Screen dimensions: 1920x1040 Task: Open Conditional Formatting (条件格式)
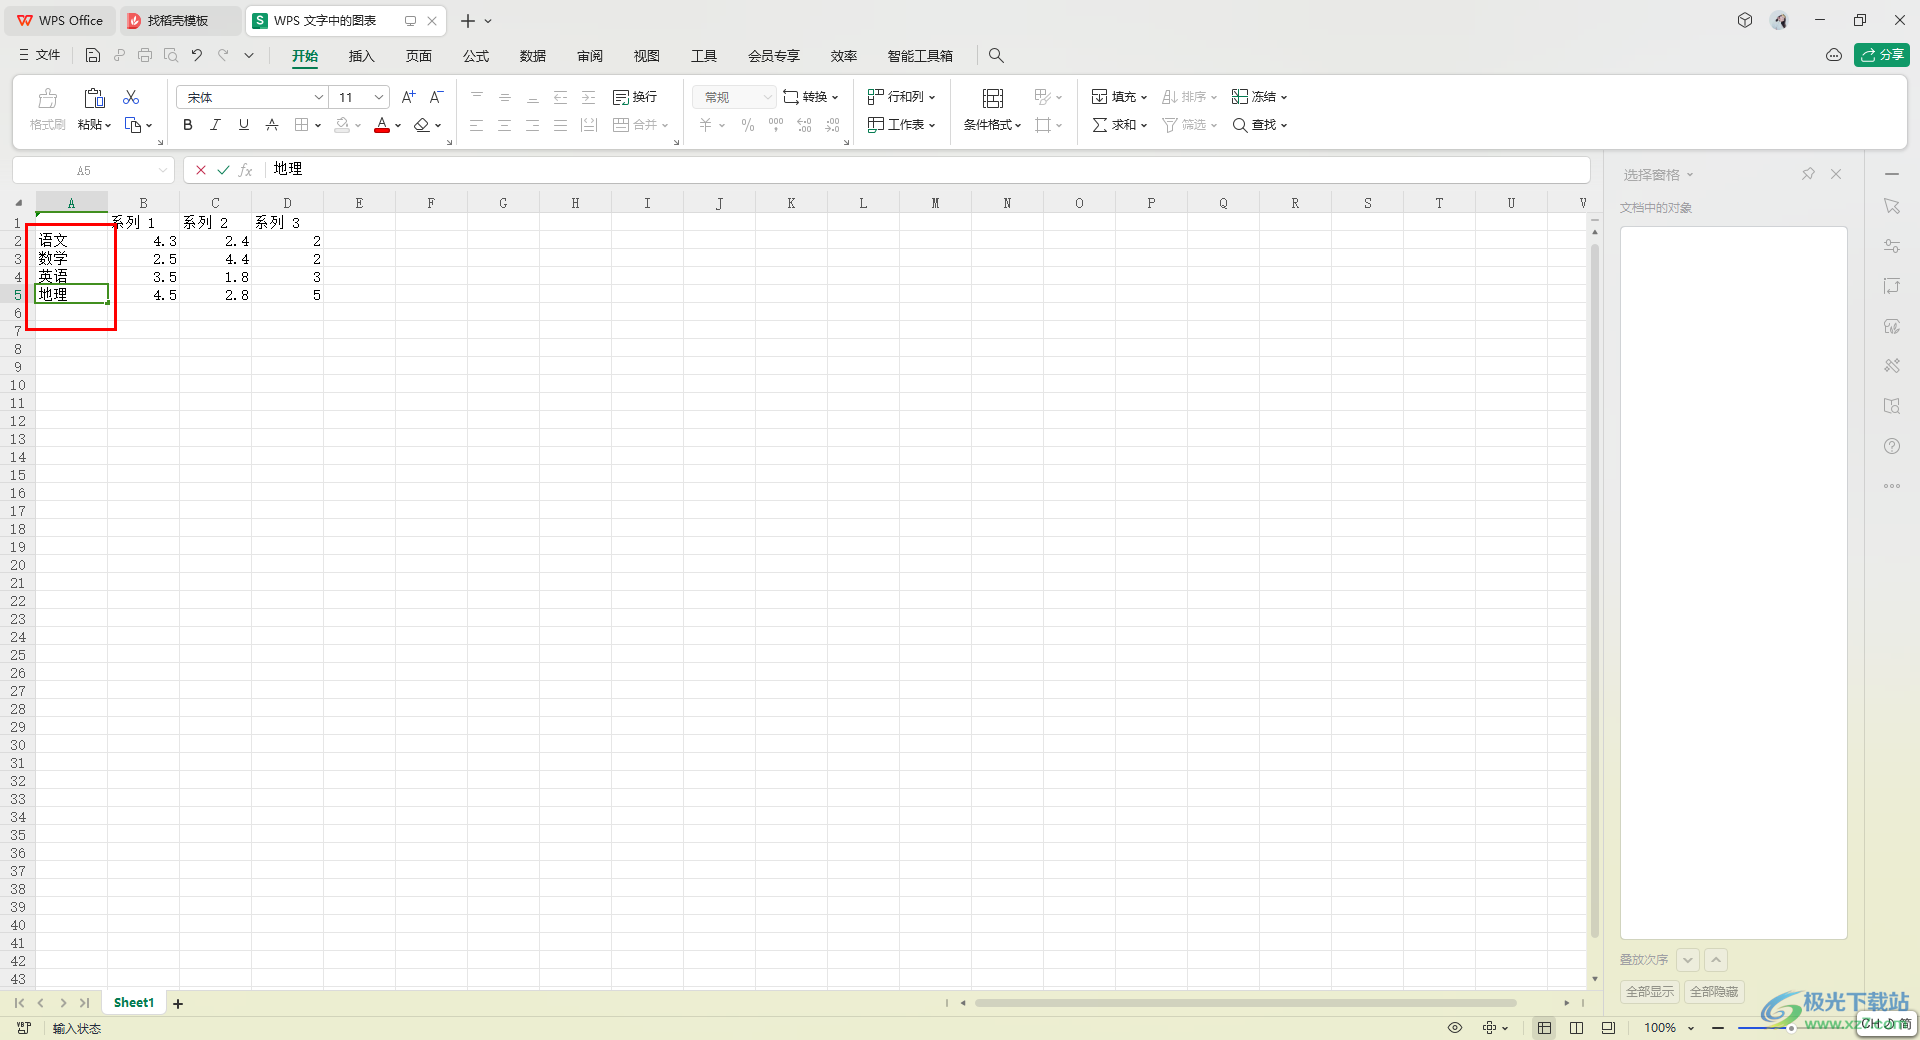click(992, 110)
